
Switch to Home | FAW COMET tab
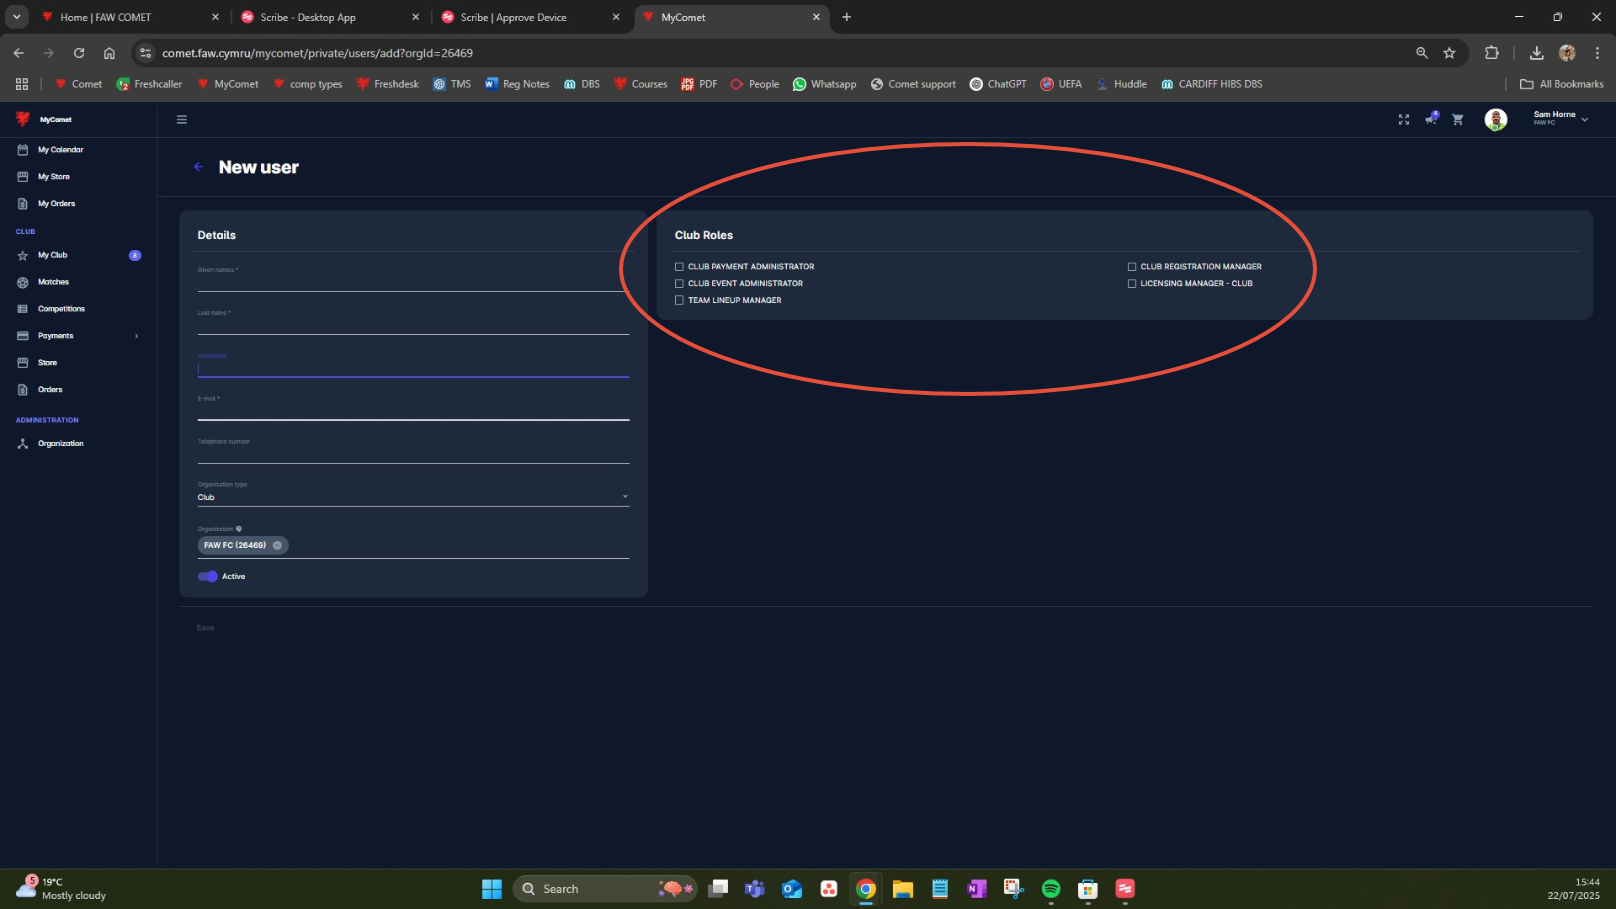[x=130, y=17]
